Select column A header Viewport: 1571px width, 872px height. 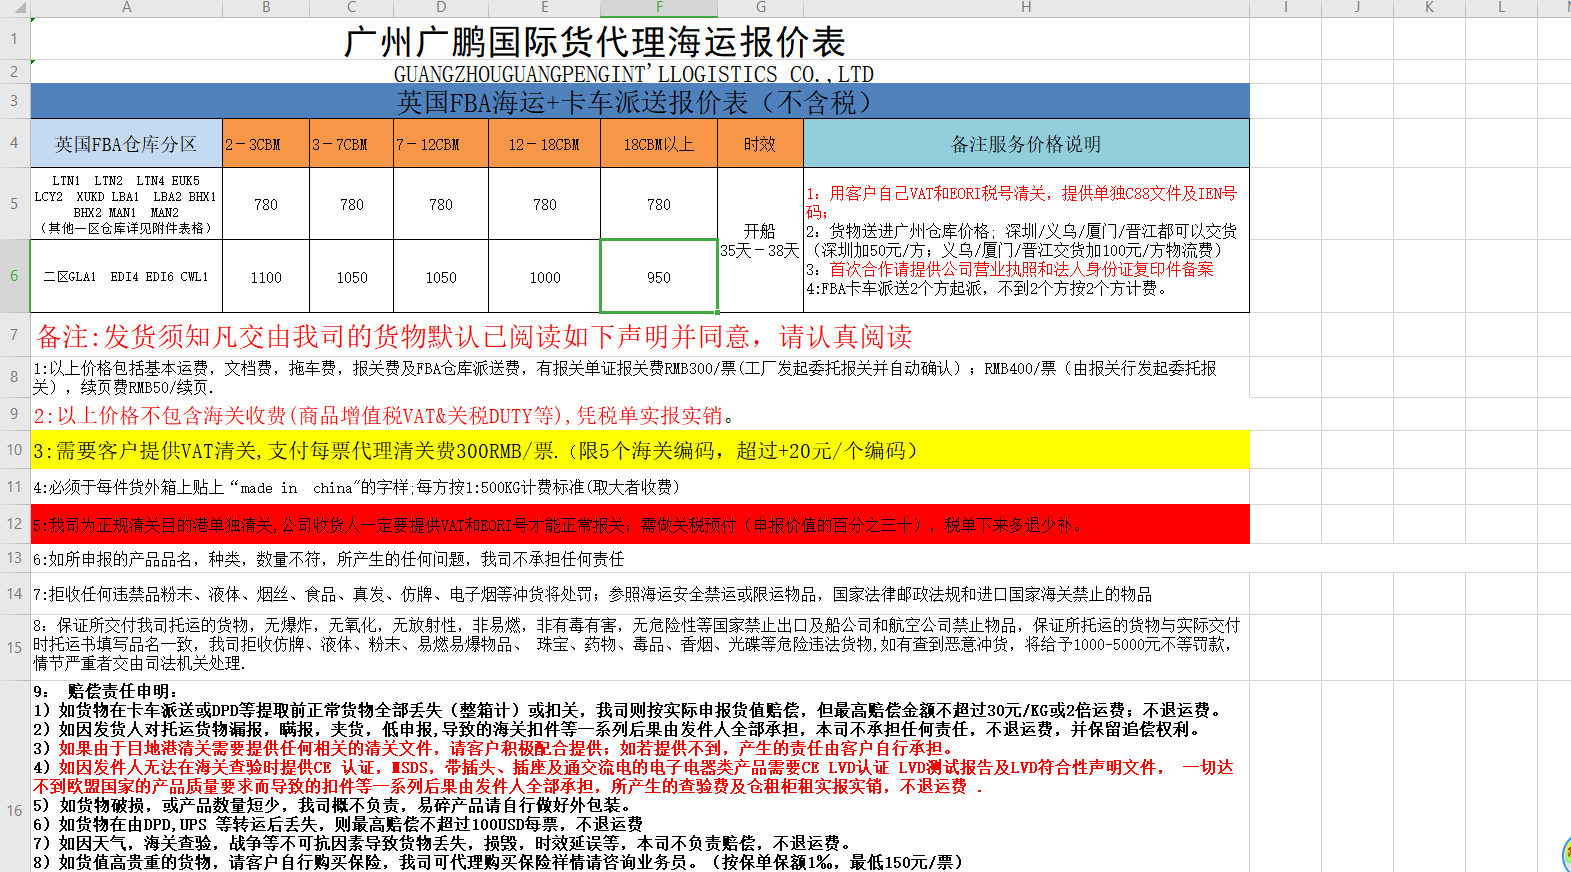pos(126,7)
